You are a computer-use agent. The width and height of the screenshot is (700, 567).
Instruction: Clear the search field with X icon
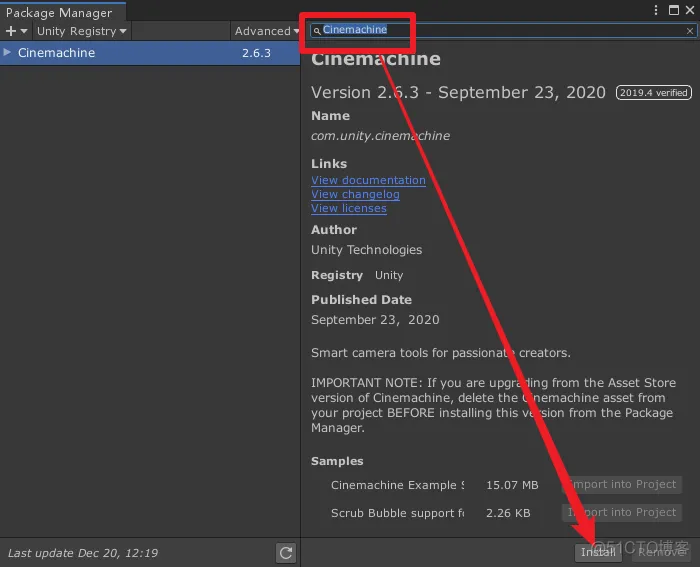(x=690, y=31)
